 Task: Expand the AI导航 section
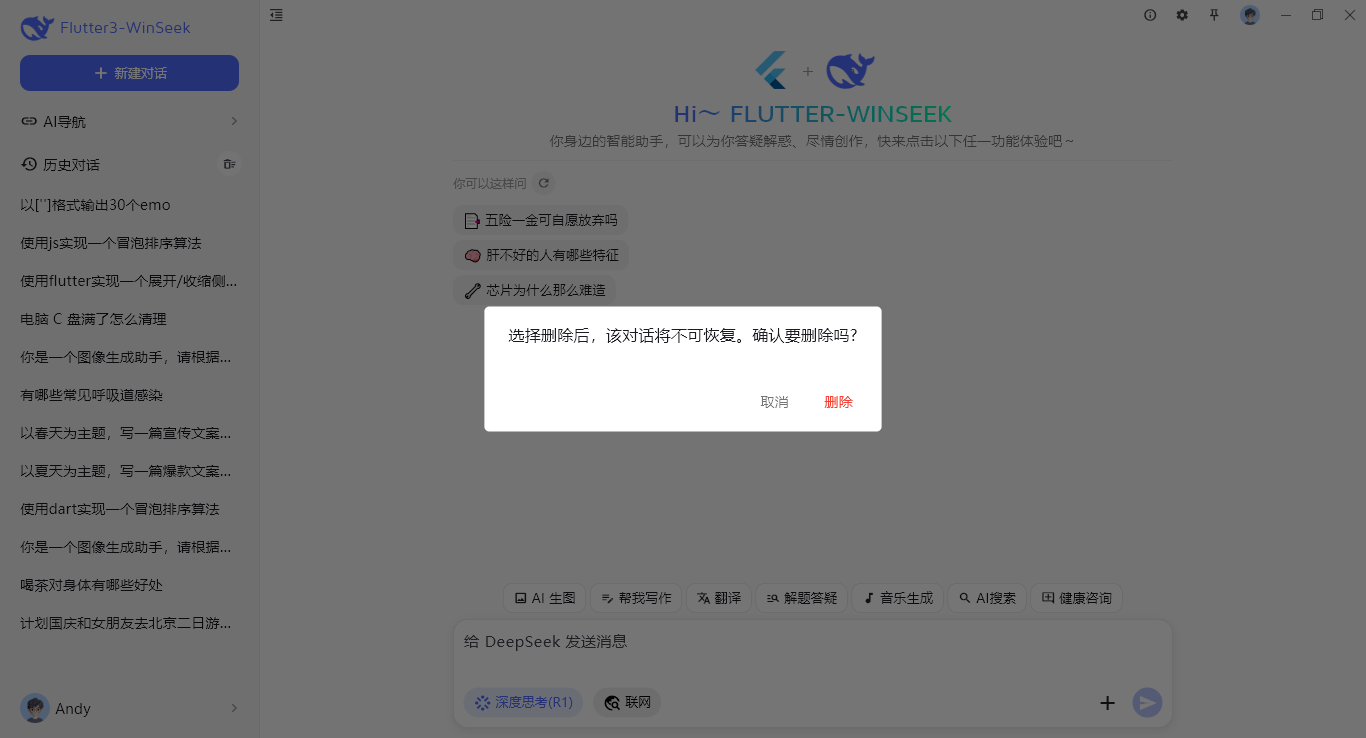[x=129, y=121]
